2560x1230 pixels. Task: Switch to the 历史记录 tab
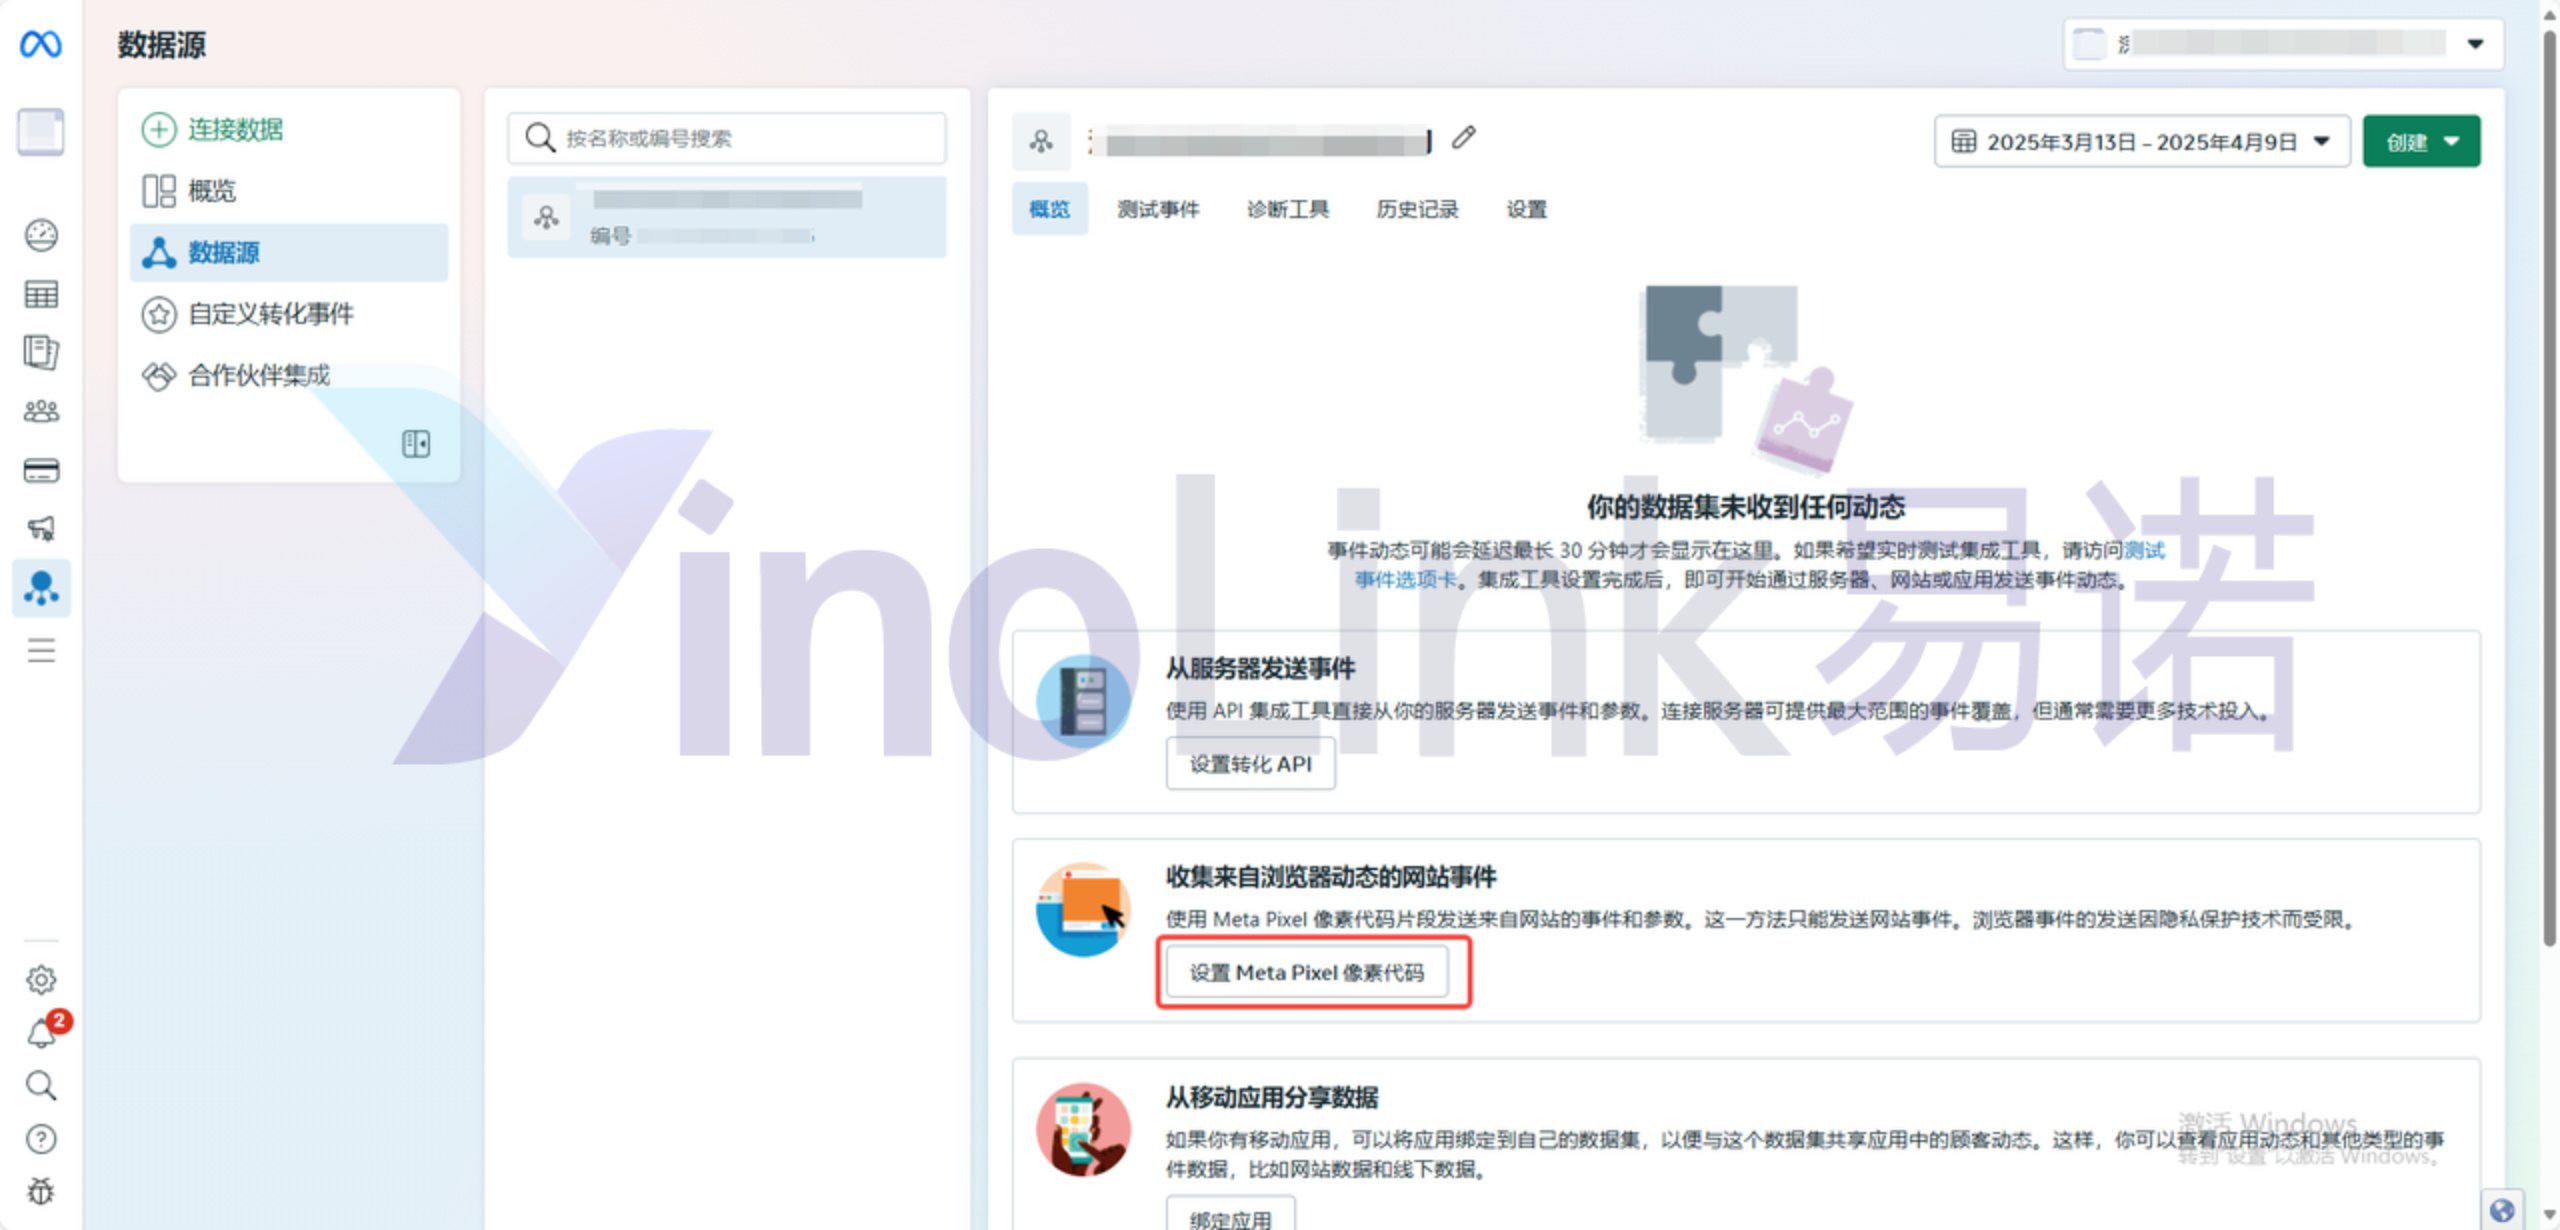[1417, 209]
